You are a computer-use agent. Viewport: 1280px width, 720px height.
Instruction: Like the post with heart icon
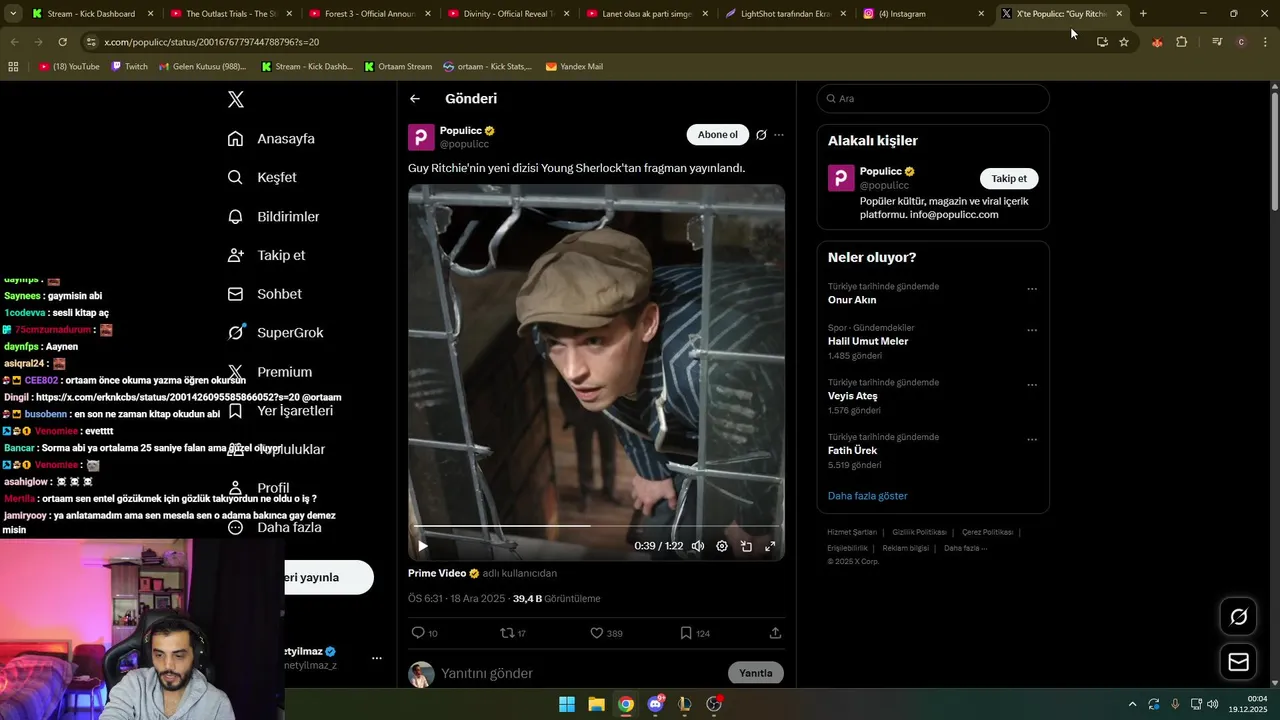(597, 633)
